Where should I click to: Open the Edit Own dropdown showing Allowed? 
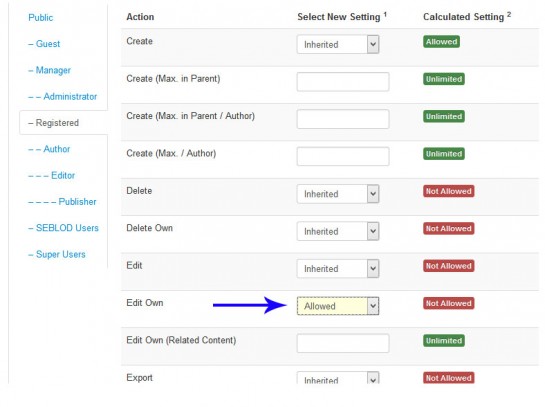tap(338, 306)
